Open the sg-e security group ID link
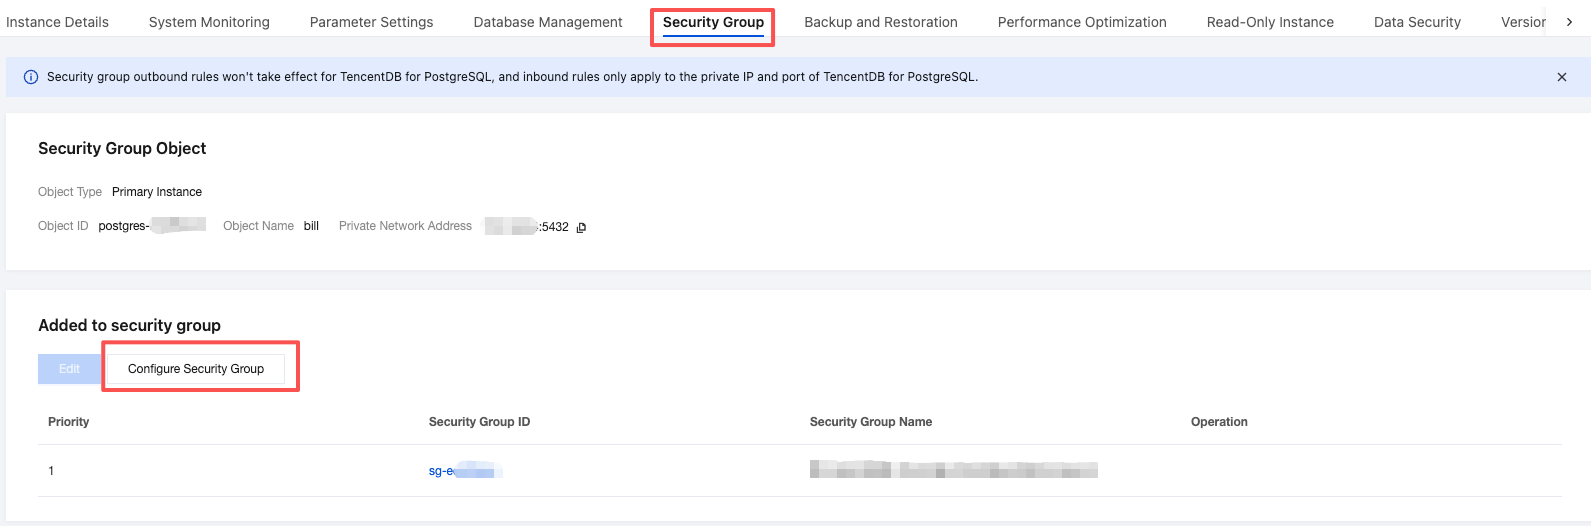Screen dimensions: 1591x526 (x=464, y=471)
